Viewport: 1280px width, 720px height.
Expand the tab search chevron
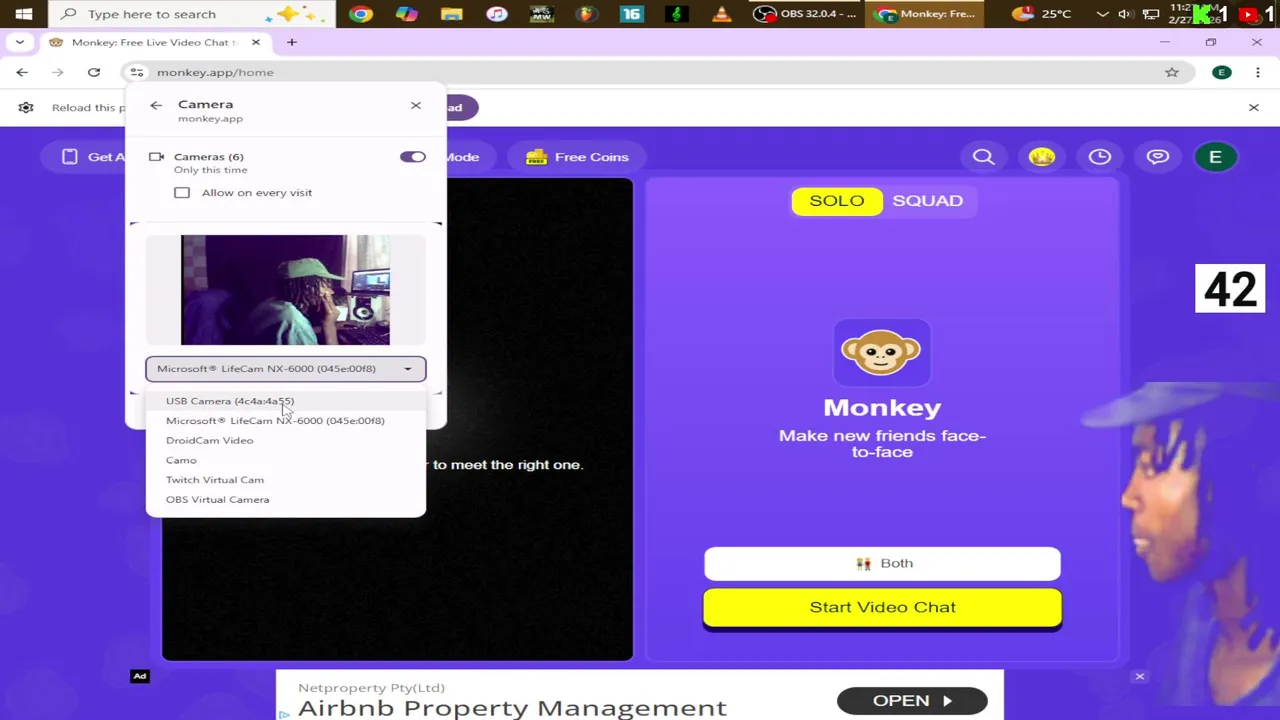click(x=20, y=42)
